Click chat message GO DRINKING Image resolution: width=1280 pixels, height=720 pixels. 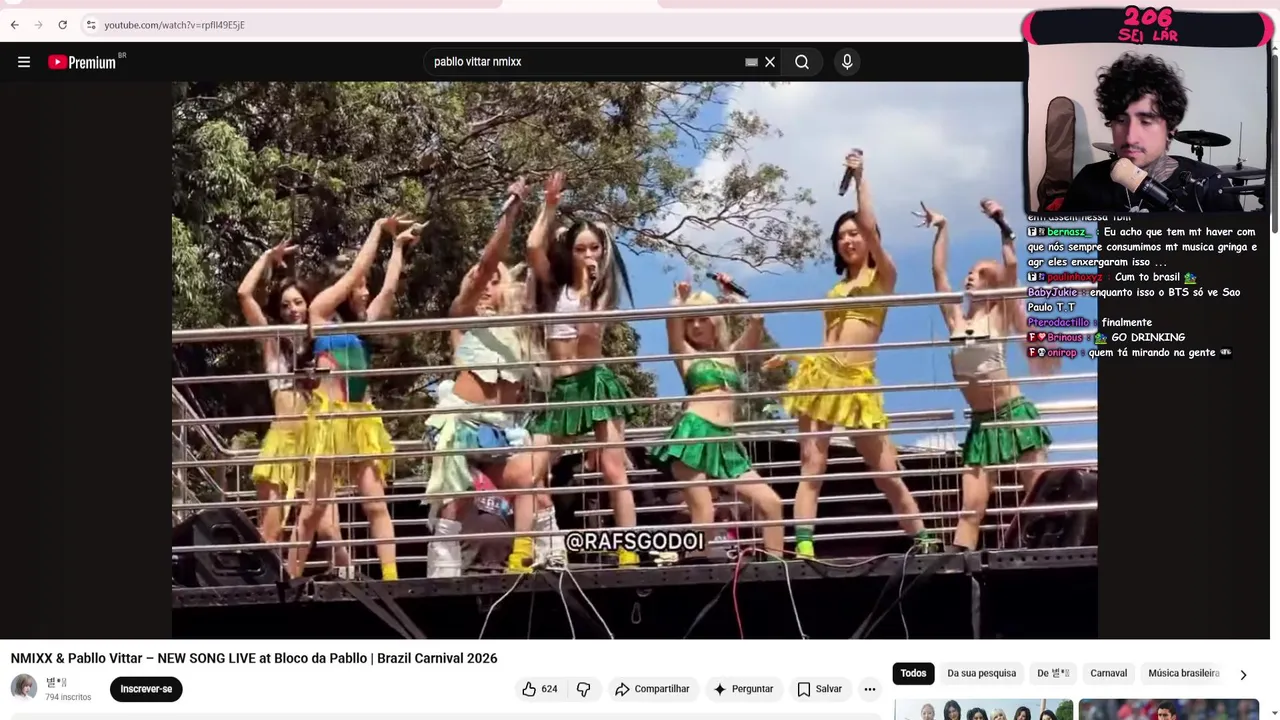(x=1148, y=337)
